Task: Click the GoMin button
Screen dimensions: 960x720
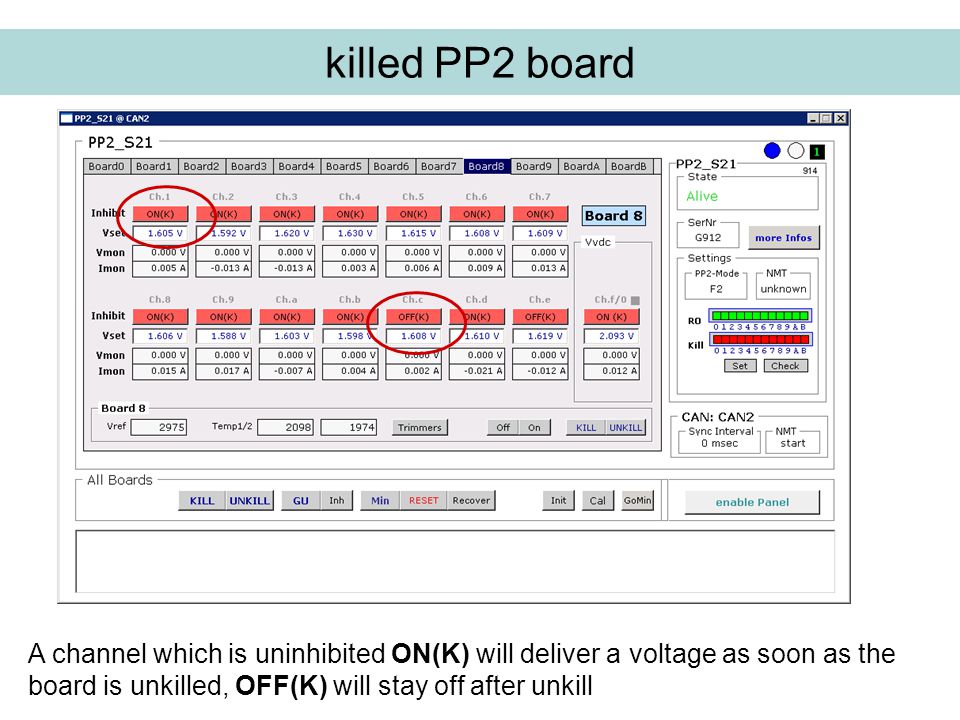Action: [637, 501]
